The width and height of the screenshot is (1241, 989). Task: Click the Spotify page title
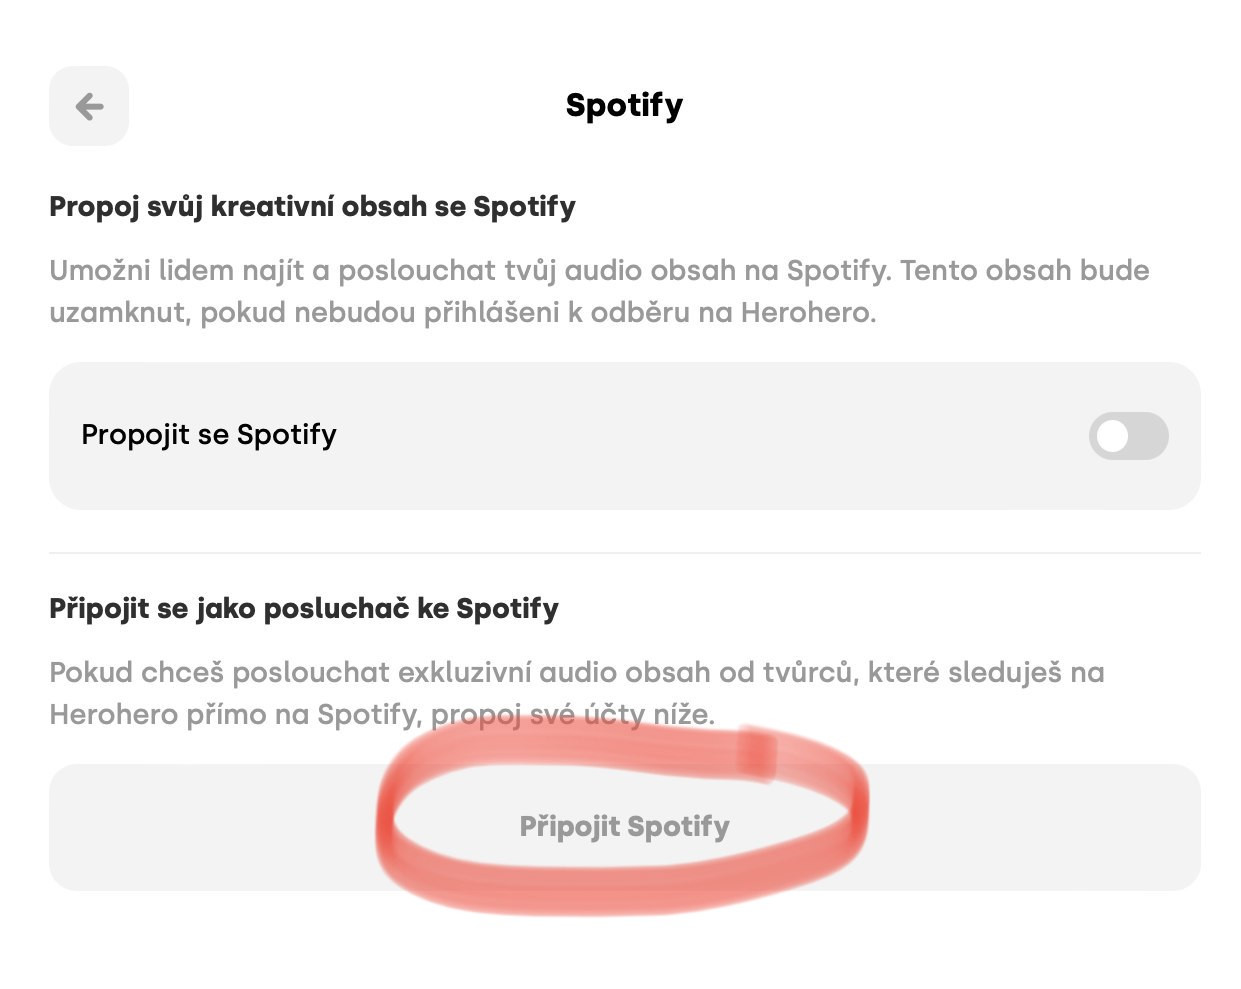pyautogui.click(x=624, y=105)
